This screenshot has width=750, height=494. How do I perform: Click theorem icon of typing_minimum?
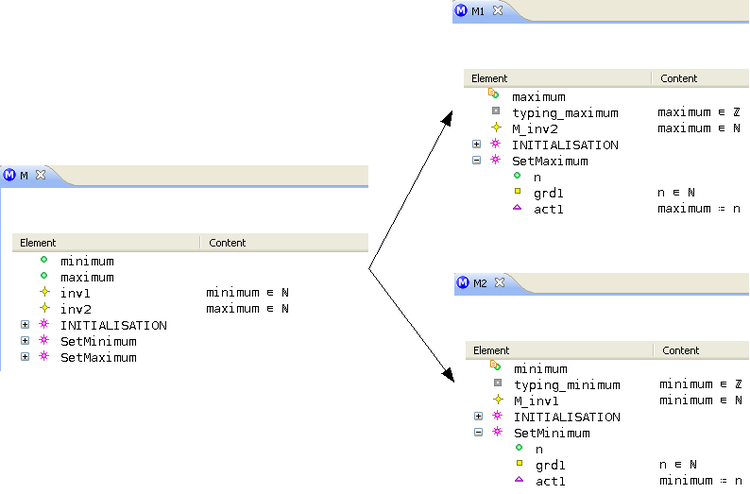(x=498, y=383)
